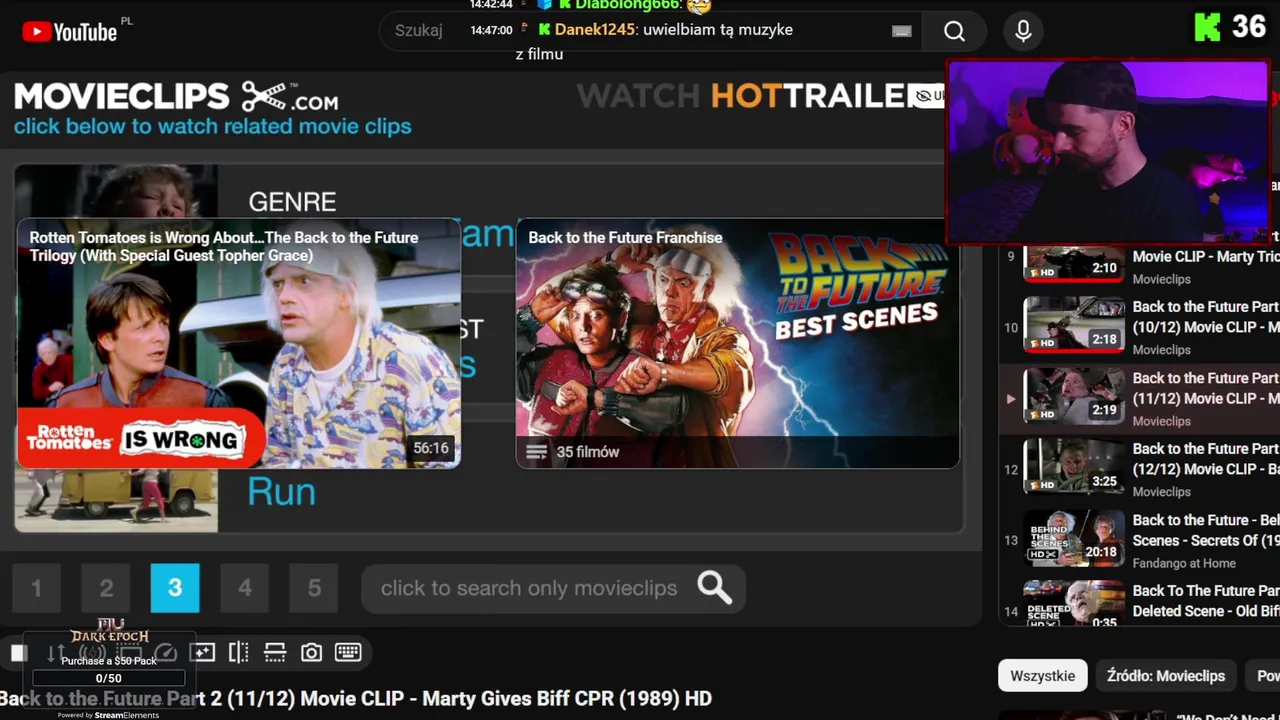Screen dimensions: 1280x720
Task: Click the GENRE heading text
Action: point(292,201)
